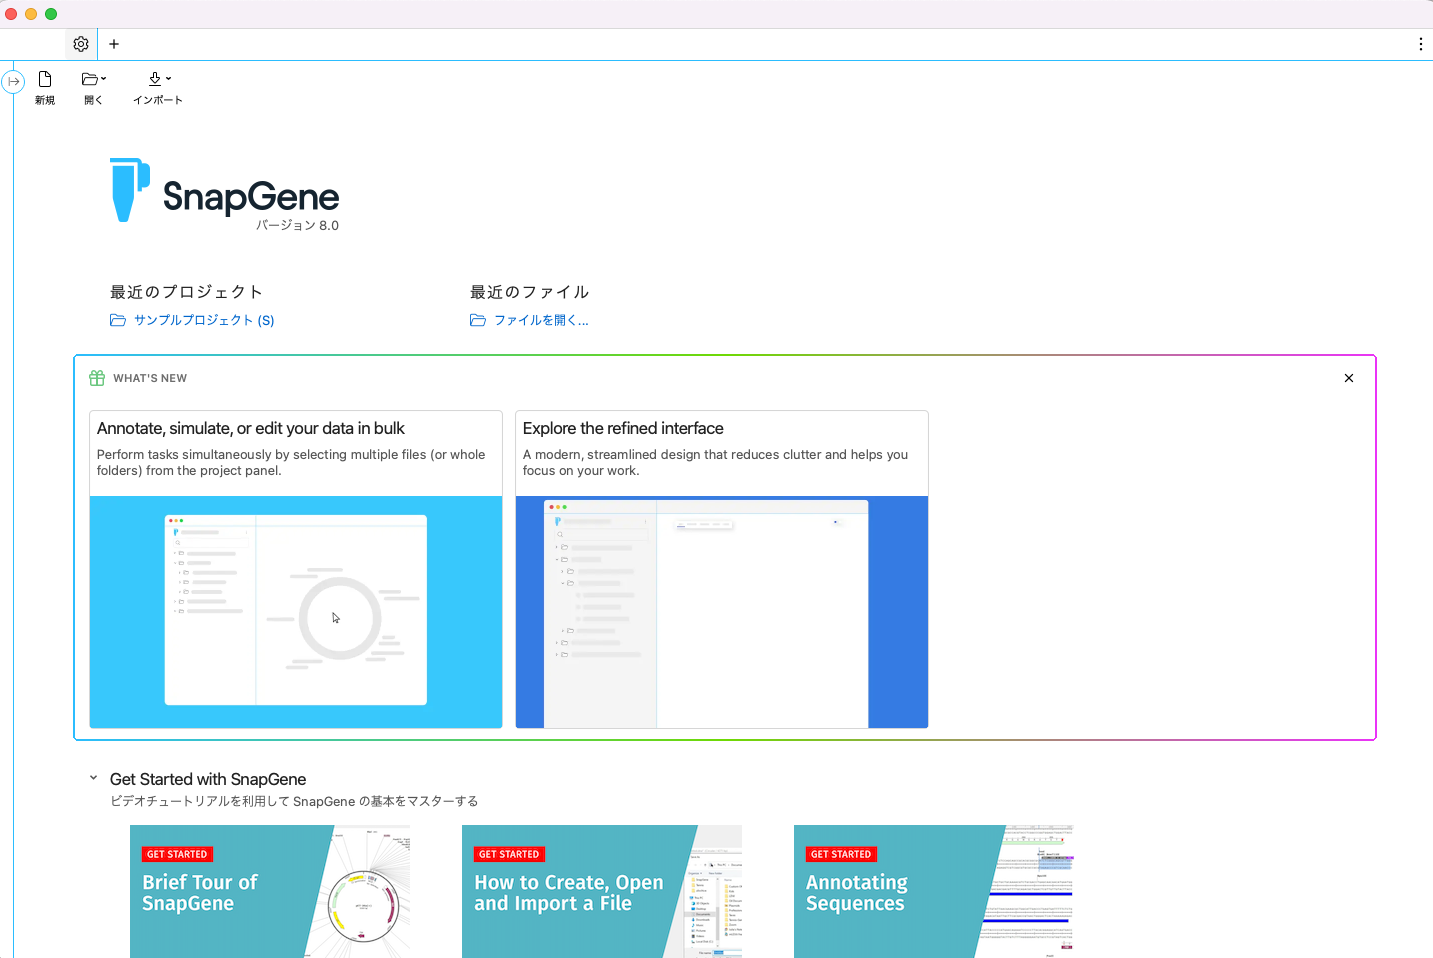Open the settings gear tab icon
Viewport: 1433px width, 958px height.
80,44
